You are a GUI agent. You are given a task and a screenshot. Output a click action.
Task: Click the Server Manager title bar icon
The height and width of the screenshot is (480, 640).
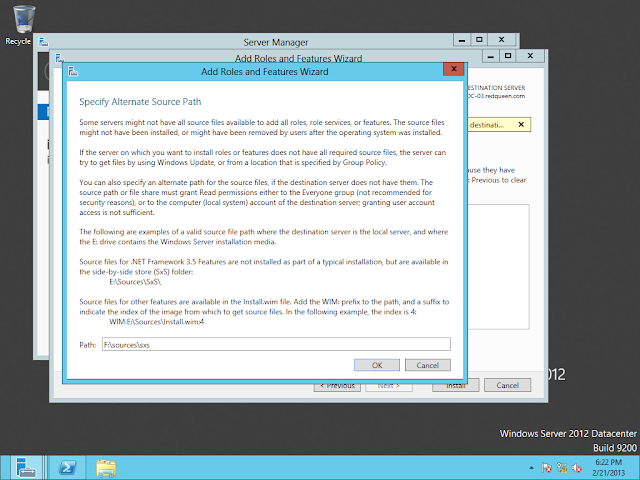pyautogui.click(x=43, y=42)
